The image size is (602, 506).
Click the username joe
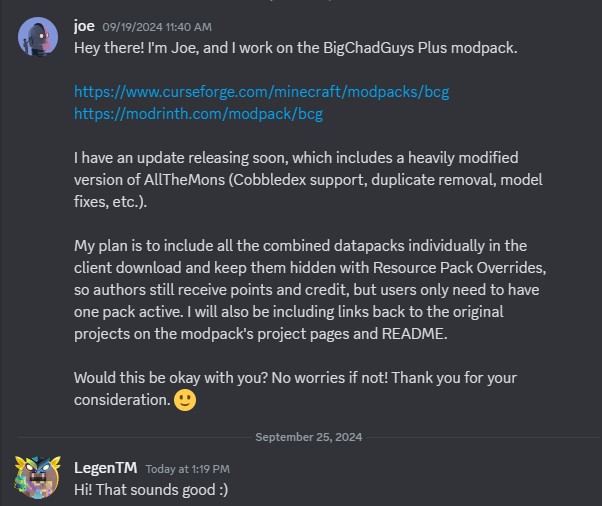pyautogui.click(x=84, y=24)
